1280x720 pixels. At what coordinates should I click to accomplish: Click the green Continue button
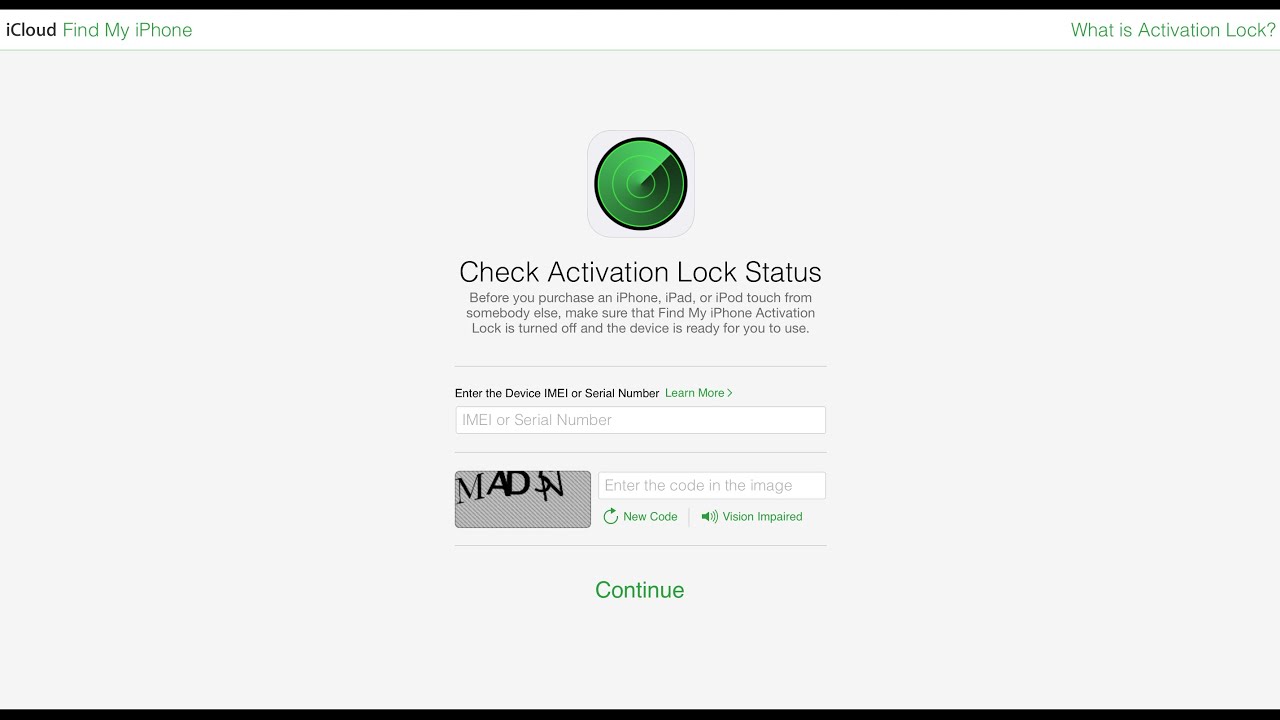click(640, 590)
